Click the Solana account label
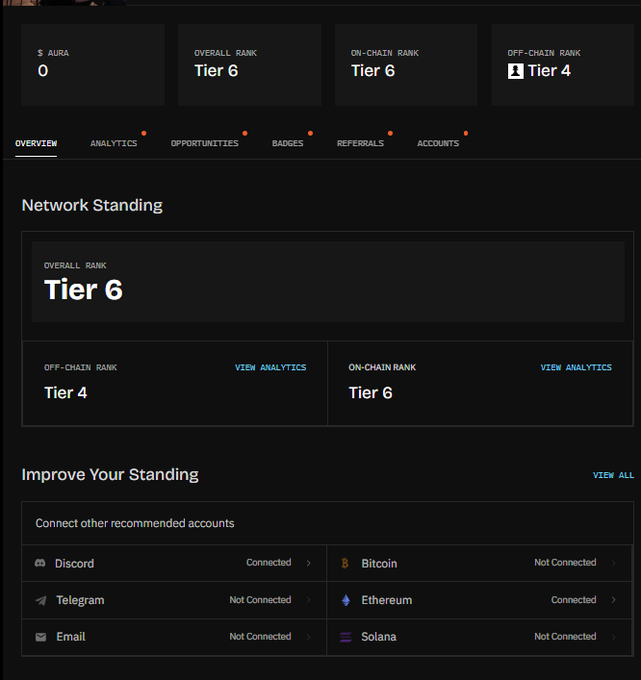 [x=379, y=637]
